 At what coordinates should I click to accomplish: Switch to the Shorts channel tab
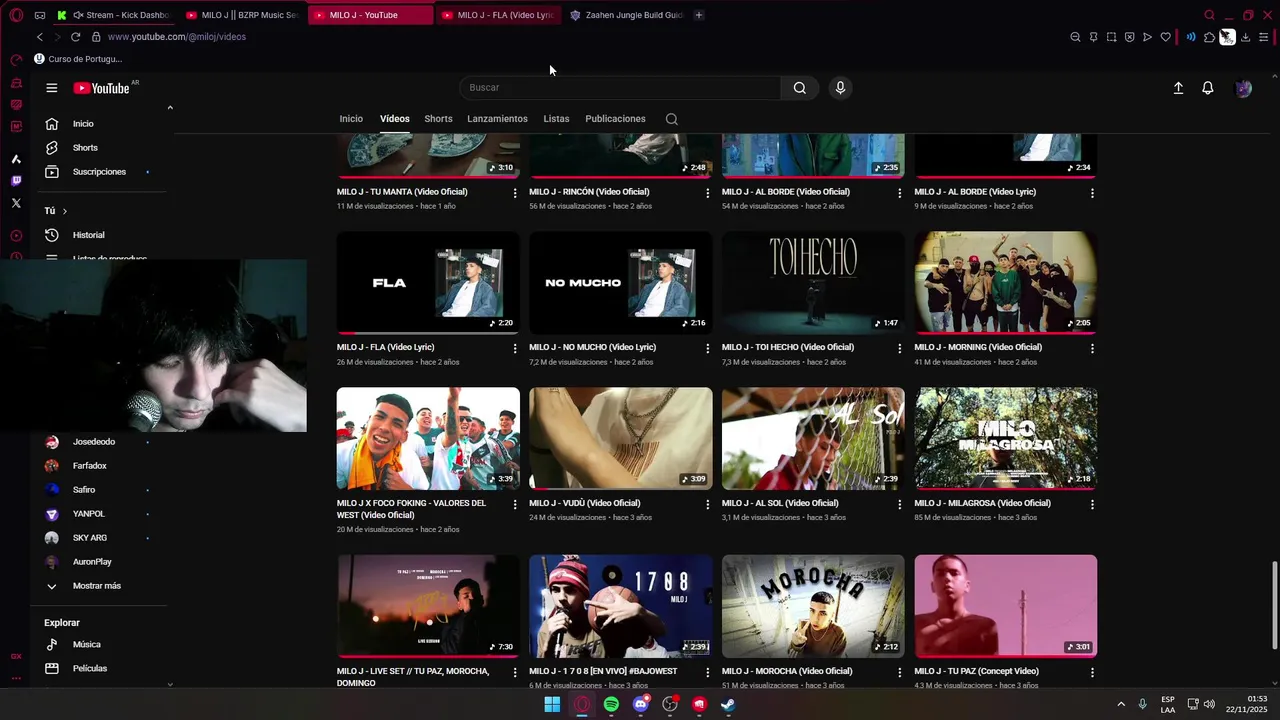tap(438, 119)
